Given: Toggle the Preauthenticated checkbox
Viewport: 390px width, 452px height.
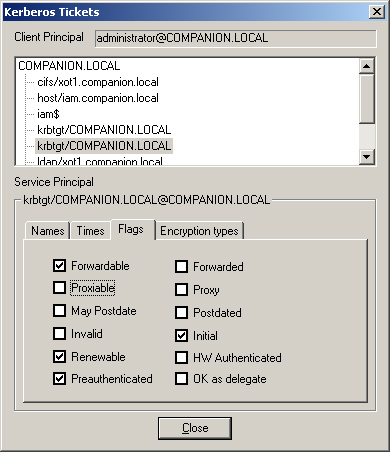Looking at the screenshot, I should pos(59,379).
